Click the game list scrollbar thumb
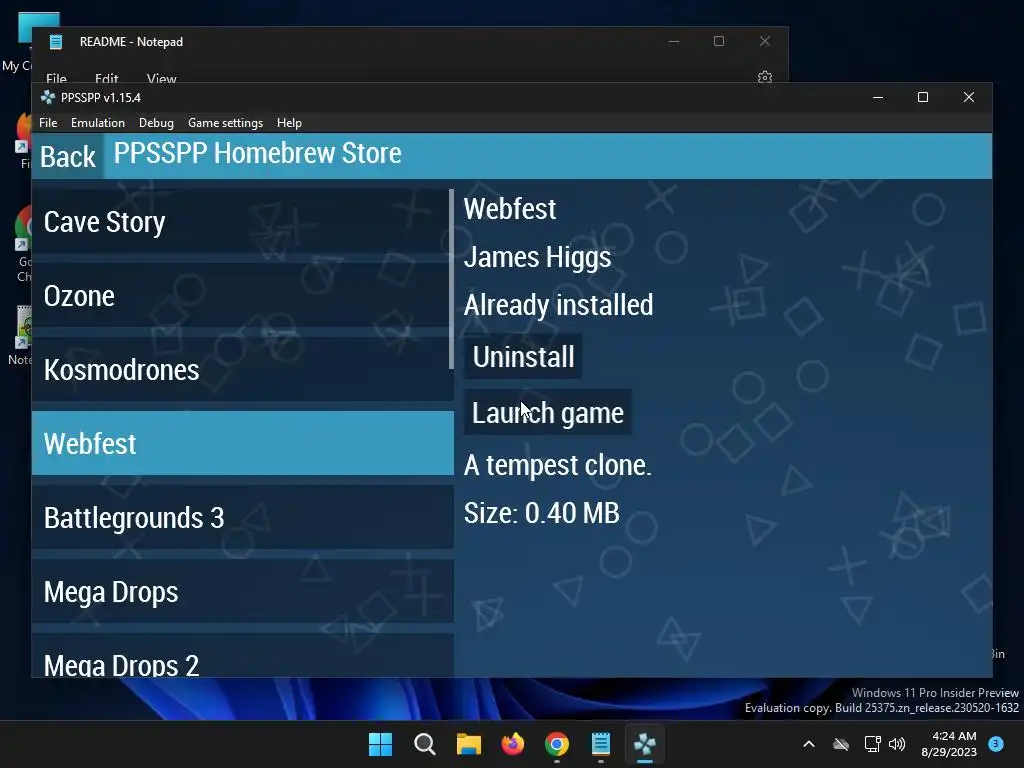Viewport: 1024px width, 768px height. tap(451, 280)
